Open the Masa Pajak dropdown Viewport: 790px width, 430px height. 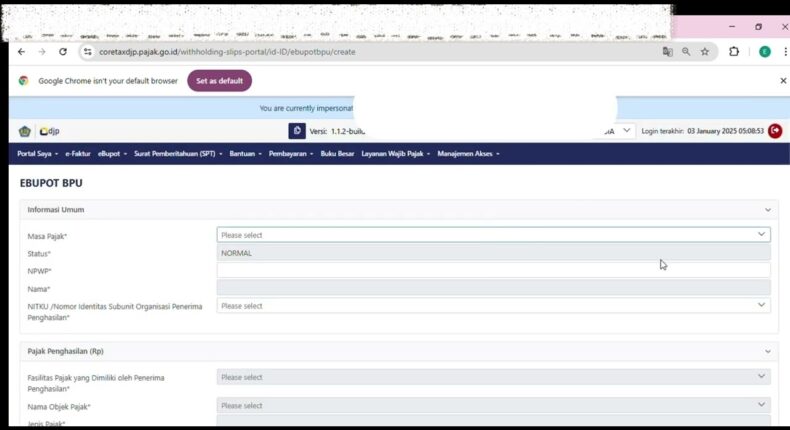pos(493,235)
